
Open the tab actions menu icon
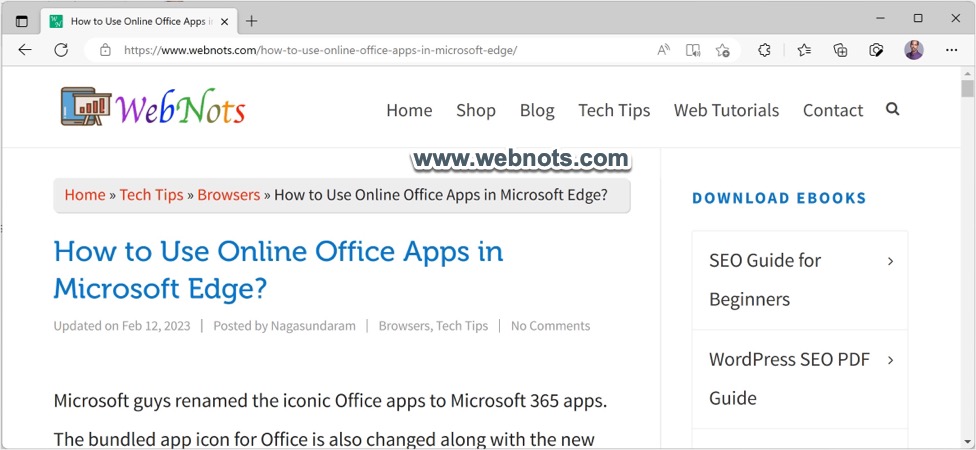point(22,21)
